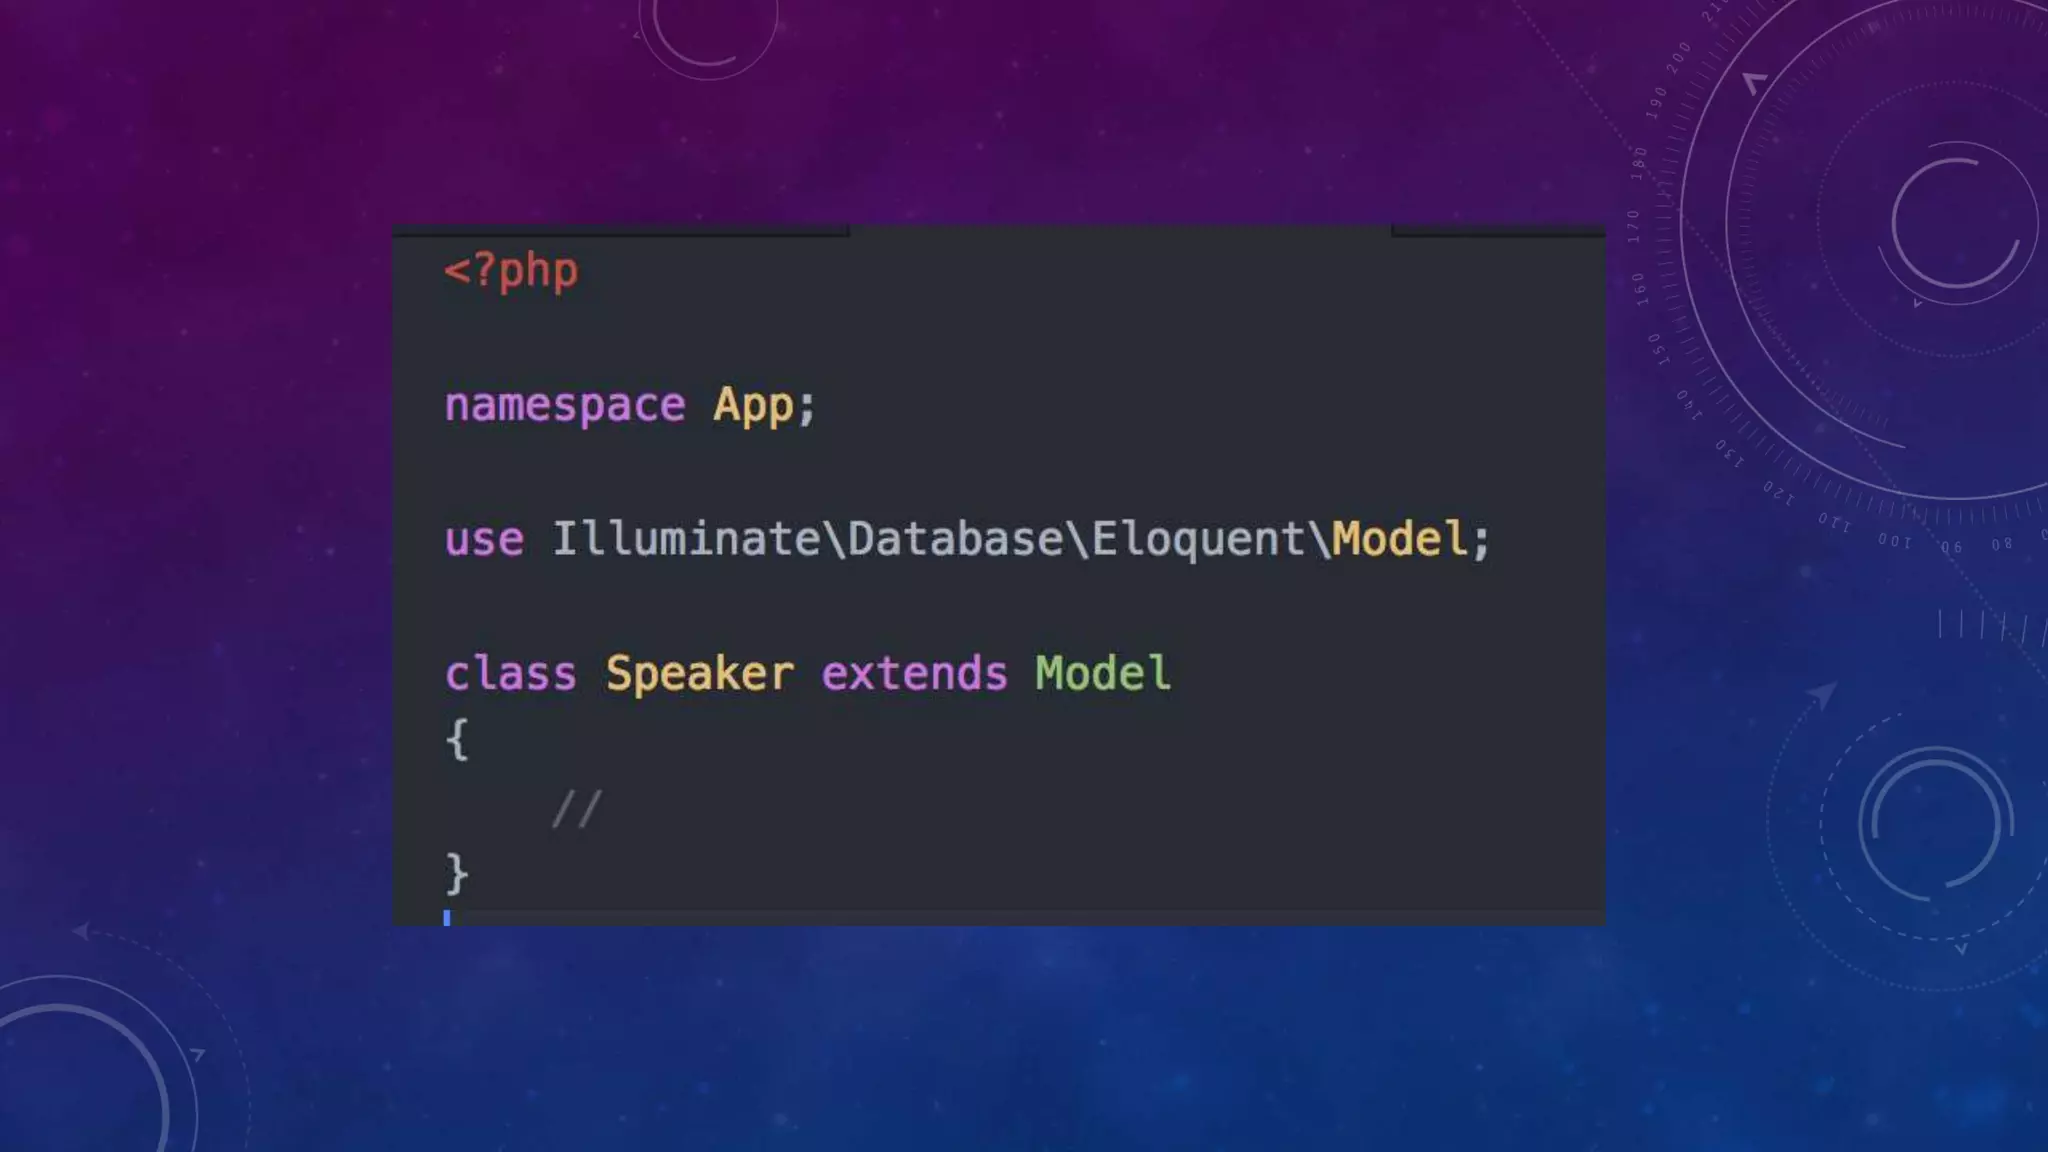Click the large circular dial graphic top-right
Screen dimensions: 2048x1152
[x=1955, y=222]
